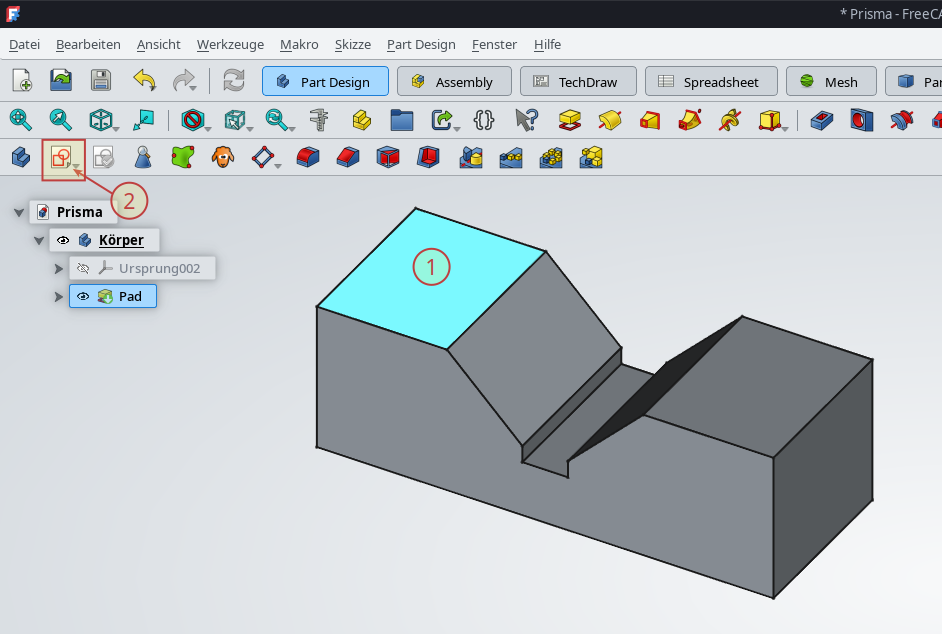Viewport: 942px width, 634px height.
Task: Click the Undo arrow icon
Action: pos(144,81)
